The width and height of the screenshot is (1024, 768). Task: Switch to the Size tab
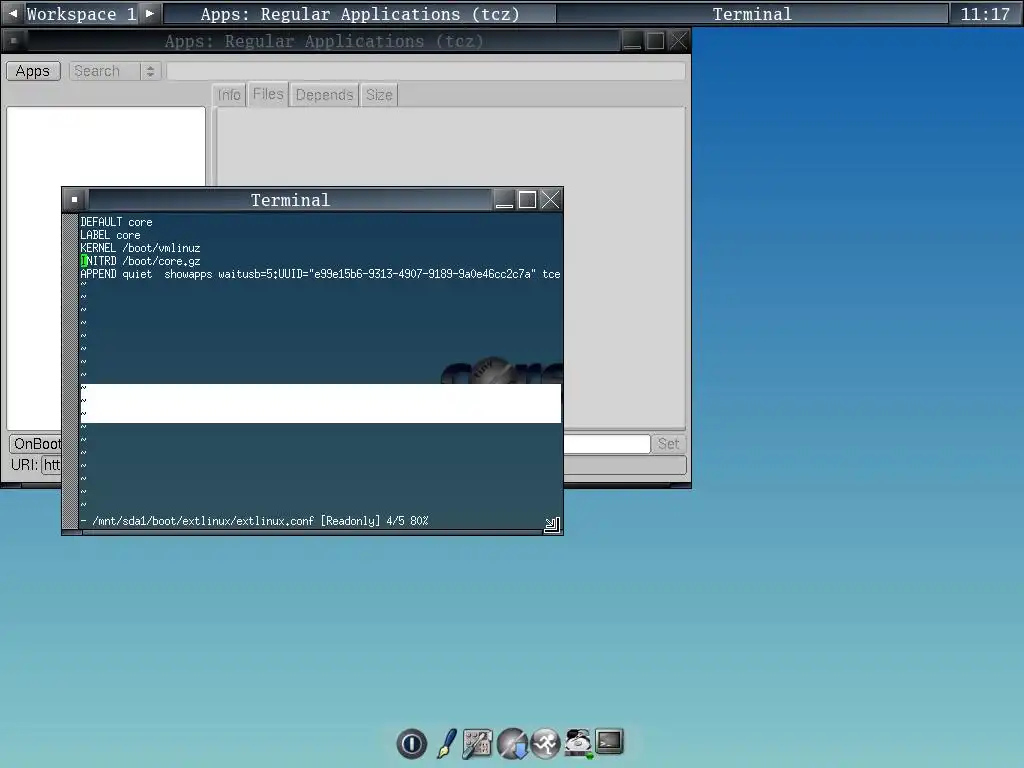[x=379, y=95]
